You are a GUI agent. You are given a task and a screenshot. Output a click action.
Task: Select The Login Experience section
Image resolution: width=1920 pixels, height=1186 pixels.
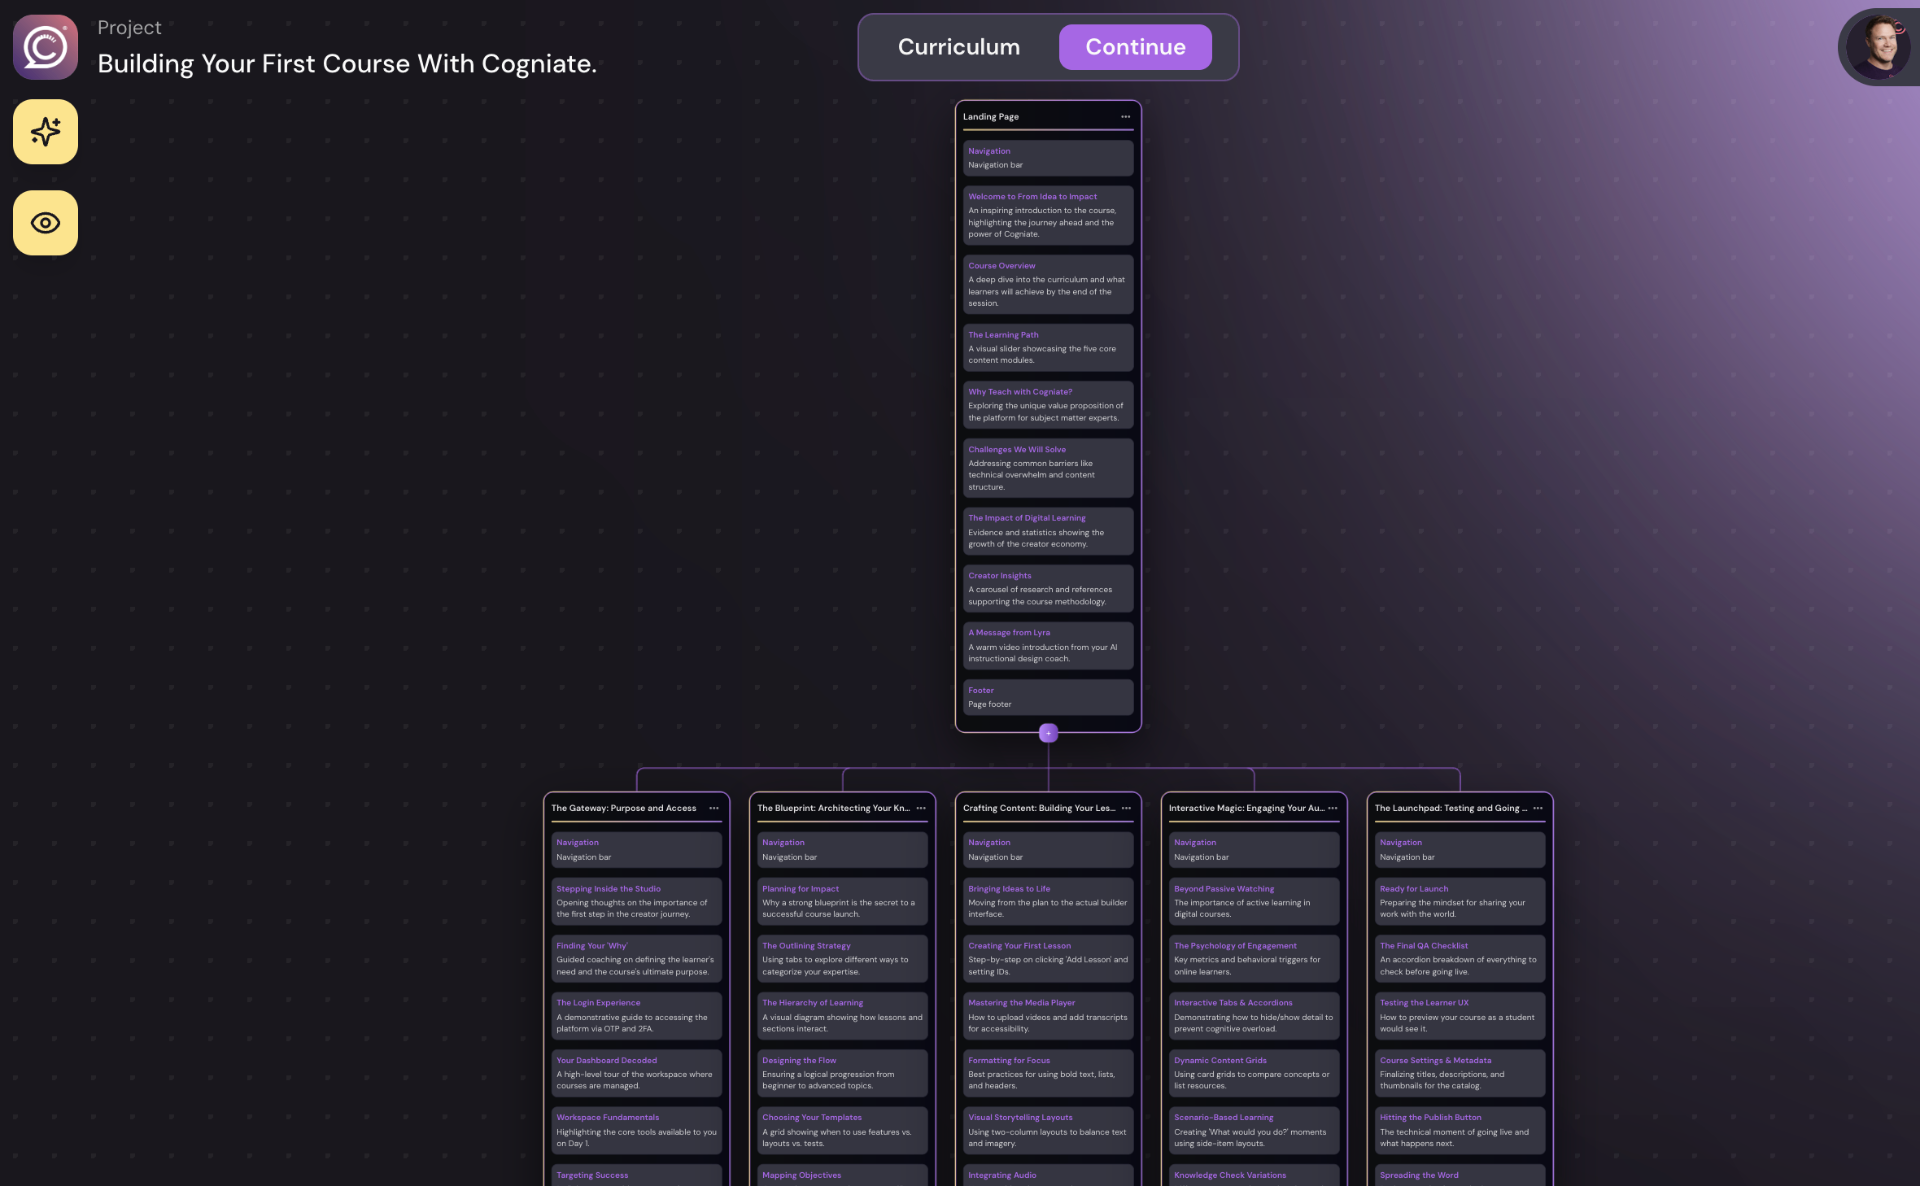coord(636,1016)
